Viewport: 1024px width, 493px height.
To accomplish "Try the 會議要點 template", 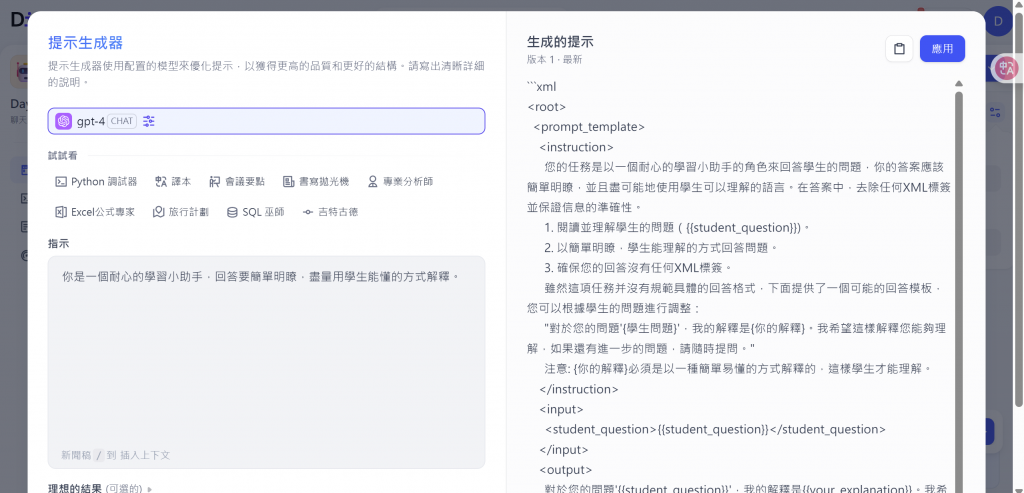I will point(237,182).
